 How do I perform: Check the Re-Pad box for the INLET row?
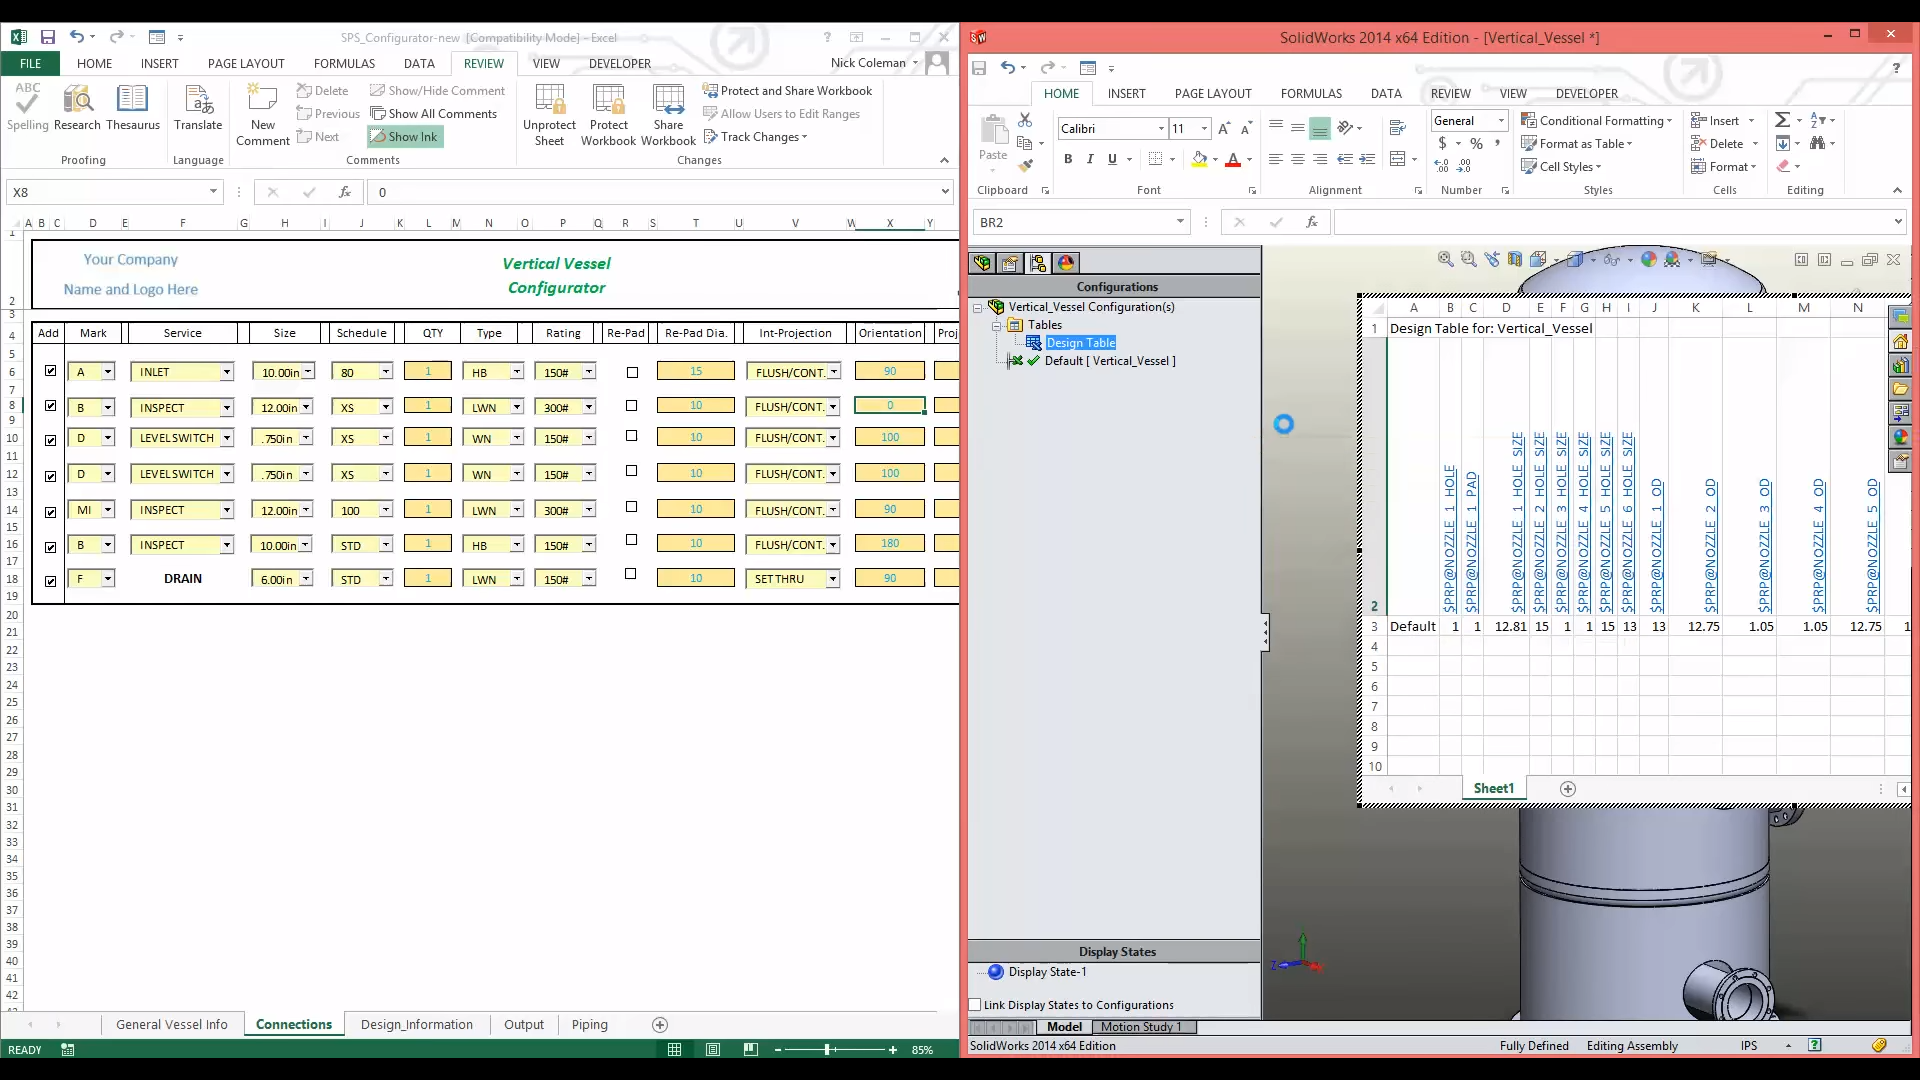[x=632, y=372]
